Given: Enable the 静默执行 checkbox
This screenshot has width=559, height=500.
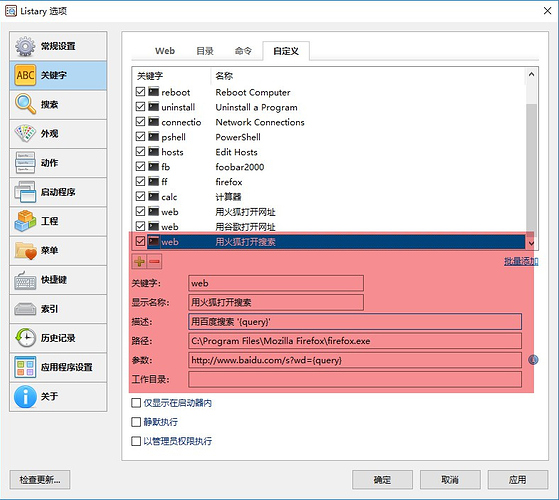Looking at the screenshot, I should [136, 422].
